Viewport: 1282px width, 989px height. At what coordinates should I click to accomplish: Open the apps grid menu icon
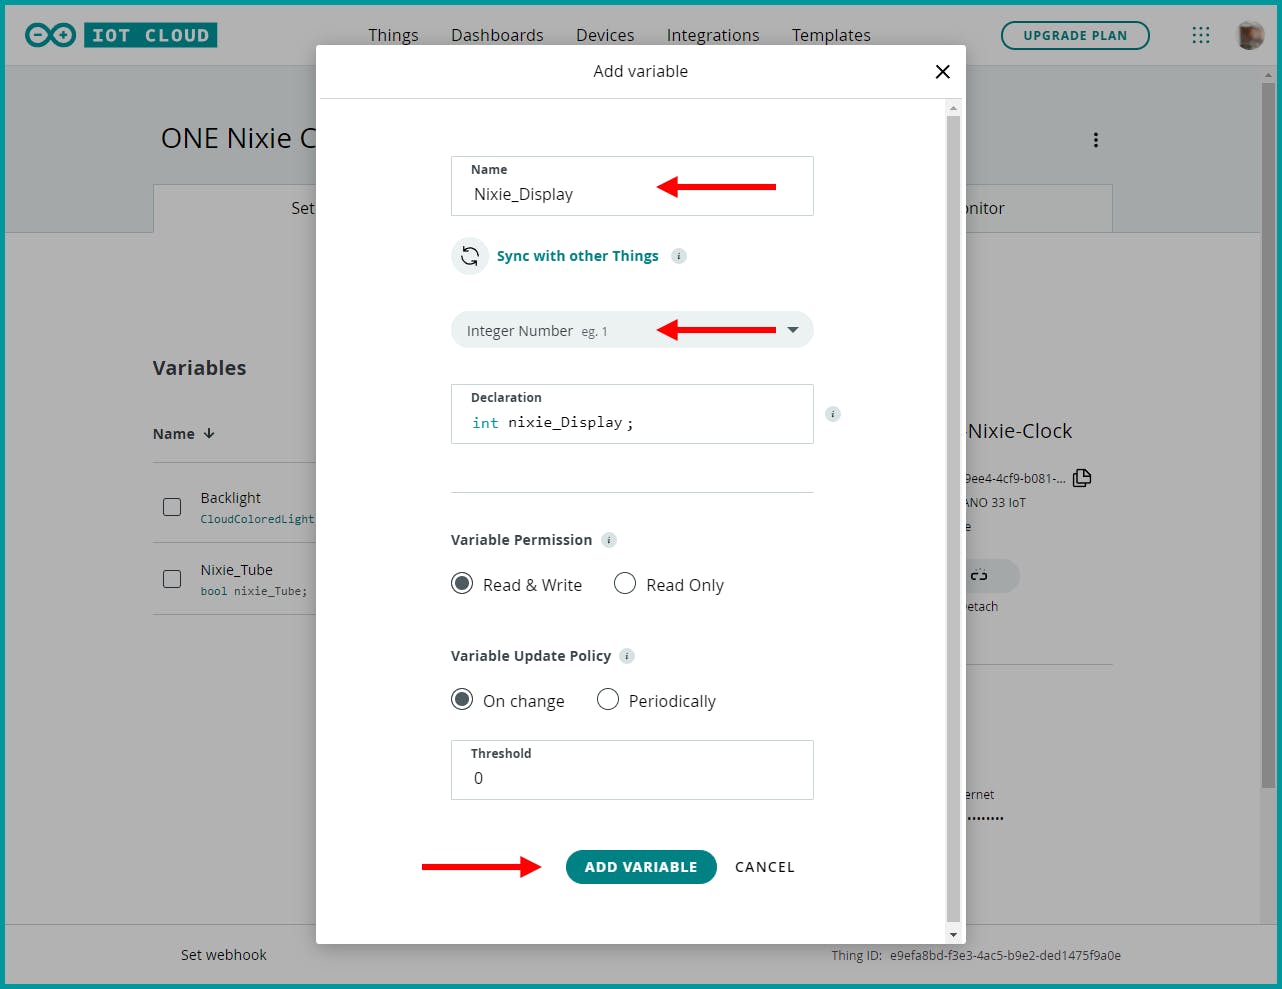pyautogui.click(x=1201, y=35)
